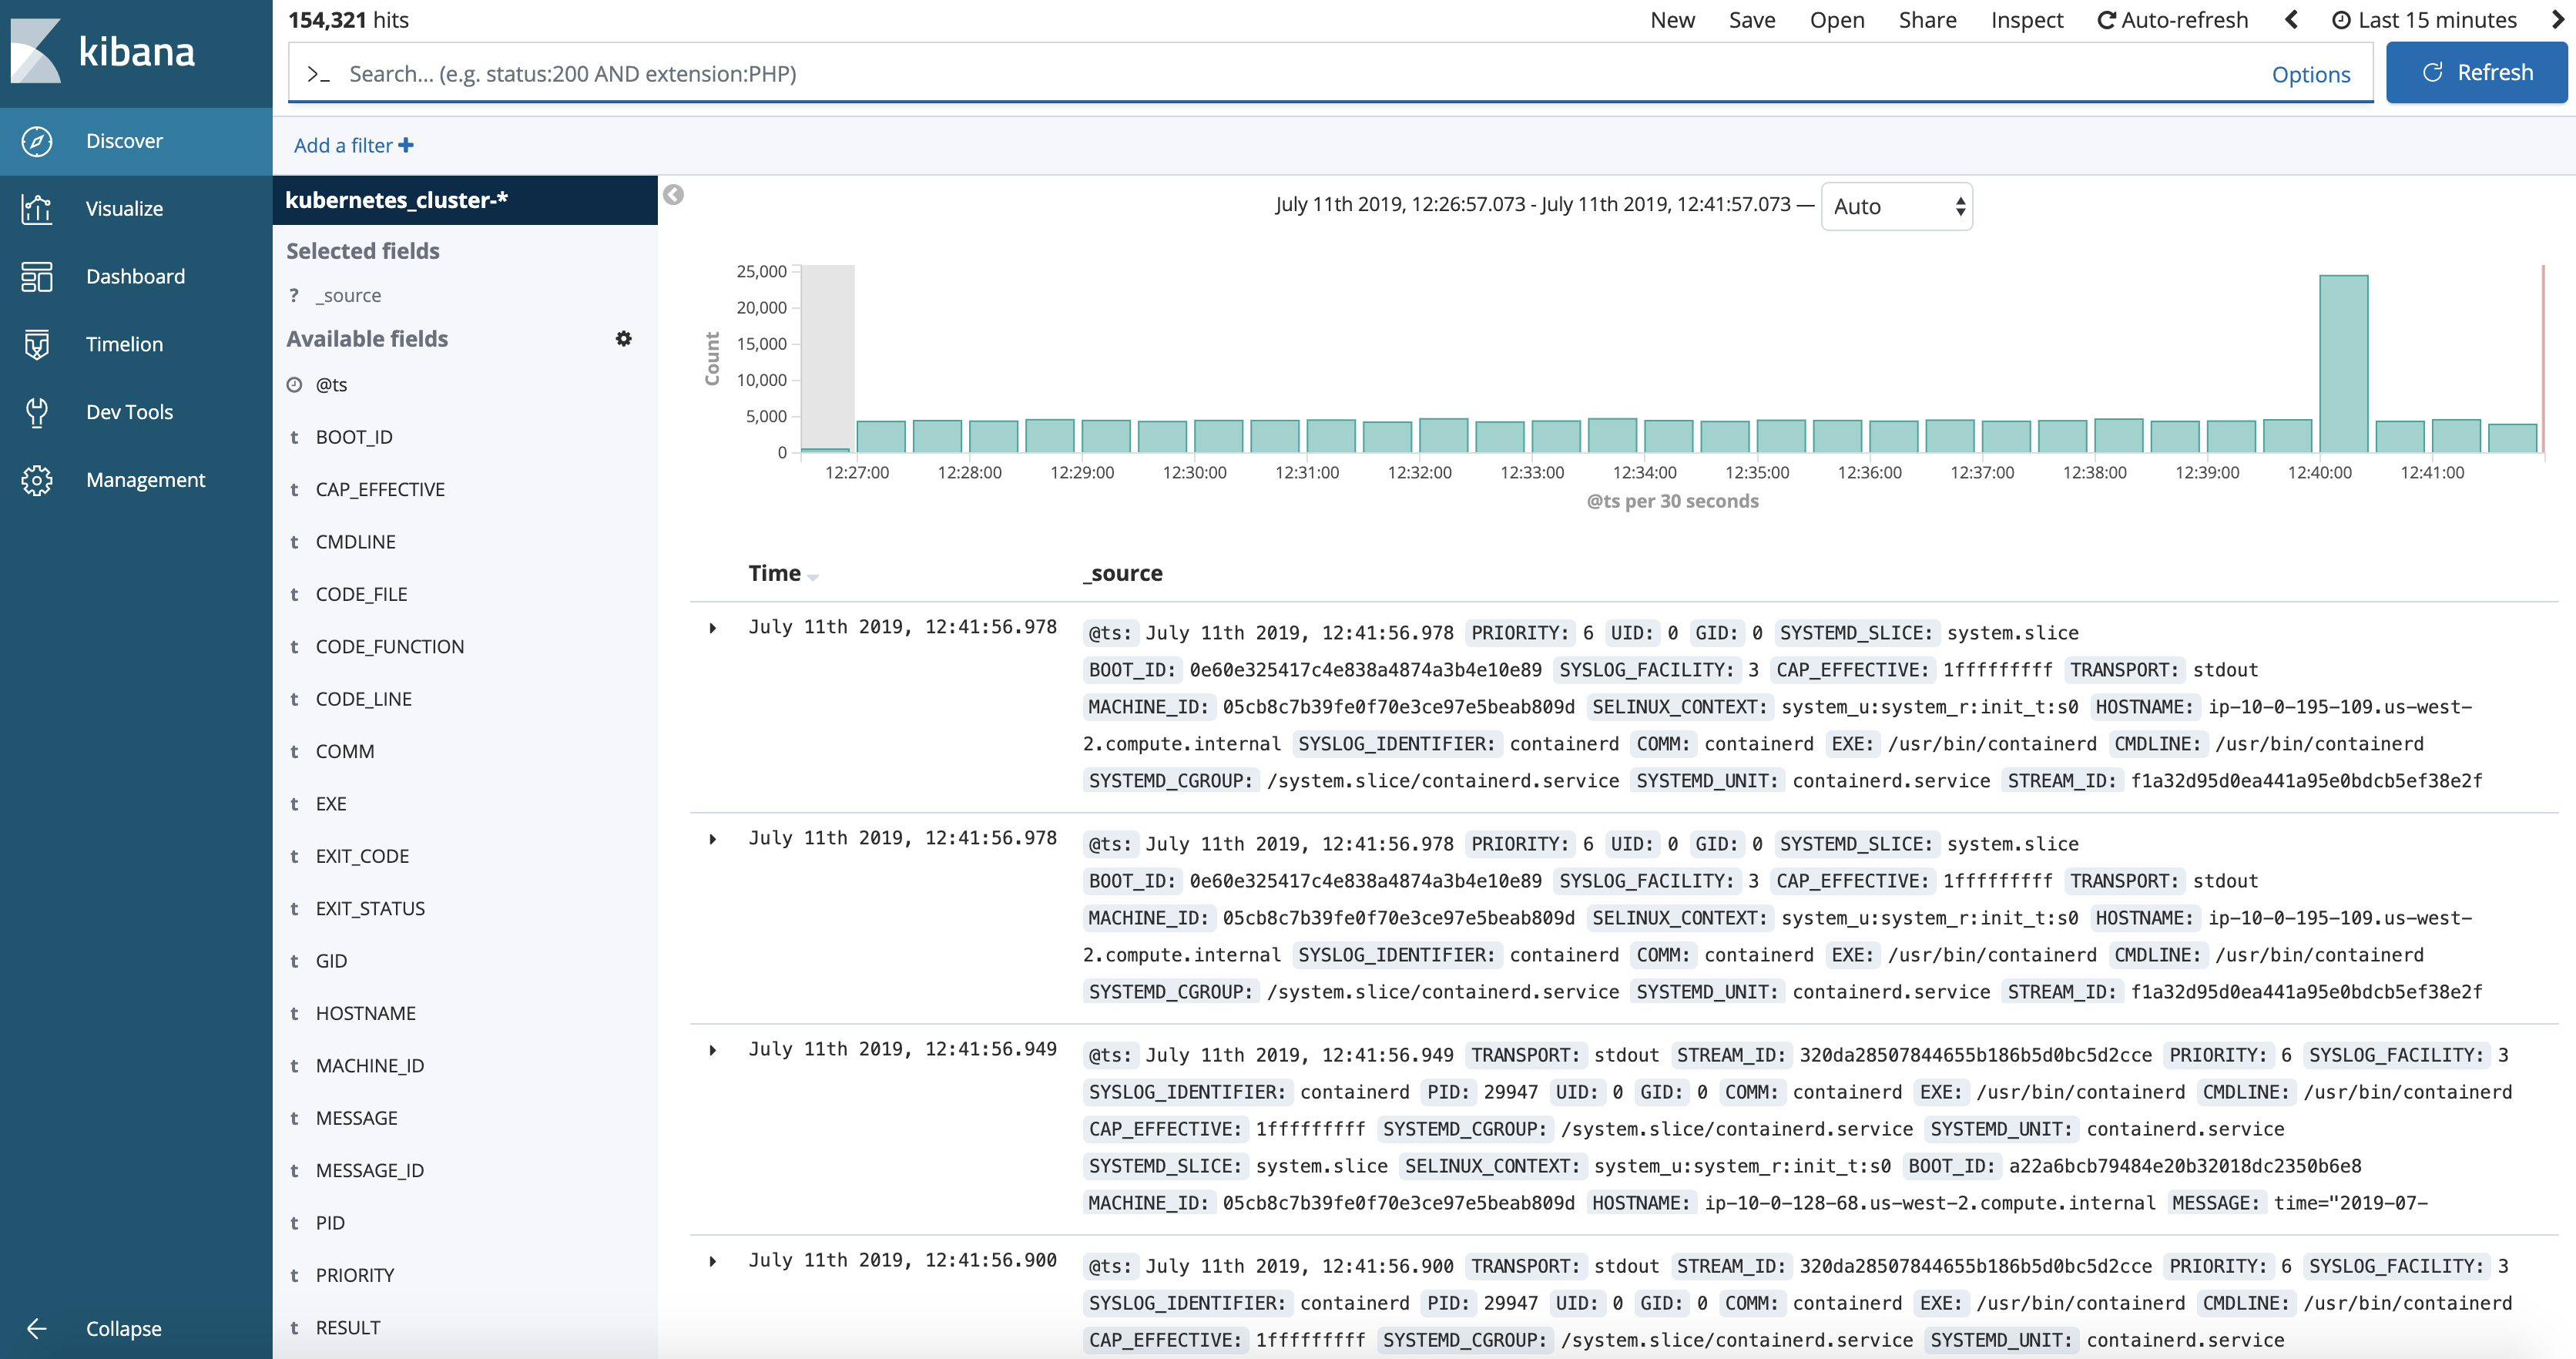
Task: Click the blue Refresh button
Action: pyautogui.click(x=2476, y=73)
